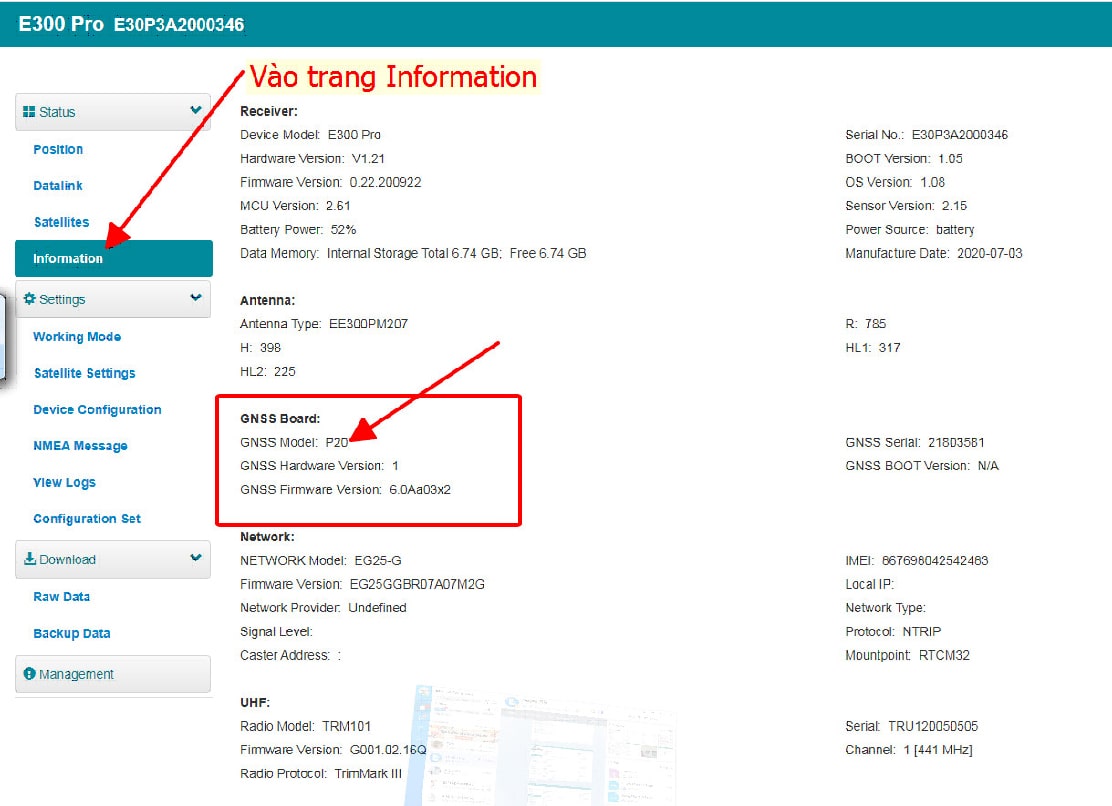Open the Configuration Set page

[x=87, y=519]
